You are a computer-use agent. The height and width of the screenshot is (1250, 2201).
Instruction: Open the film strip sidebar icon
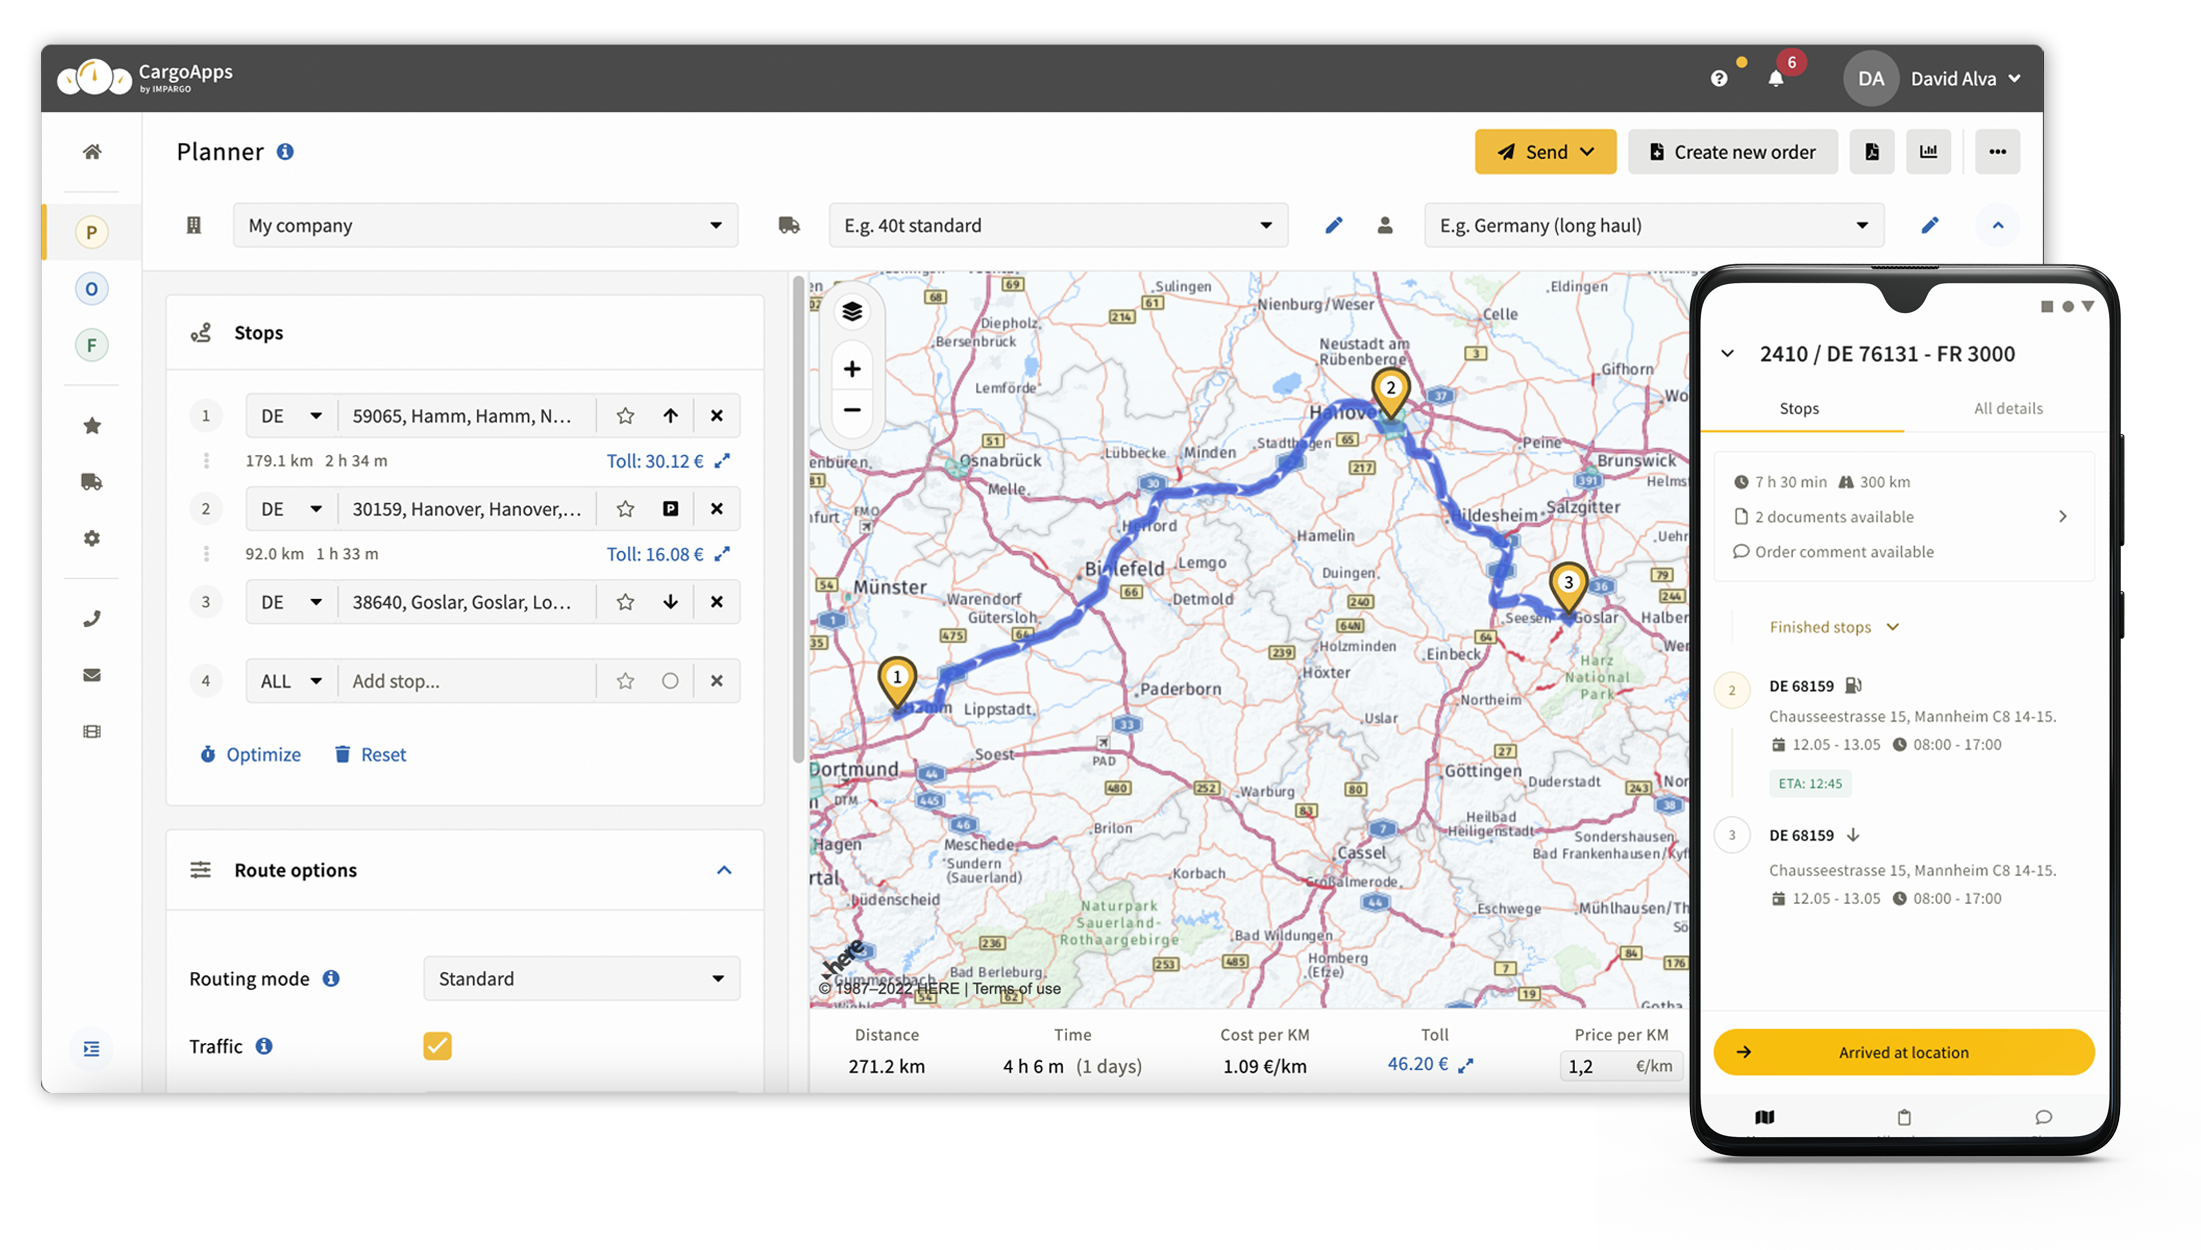(x=92, y=731)
